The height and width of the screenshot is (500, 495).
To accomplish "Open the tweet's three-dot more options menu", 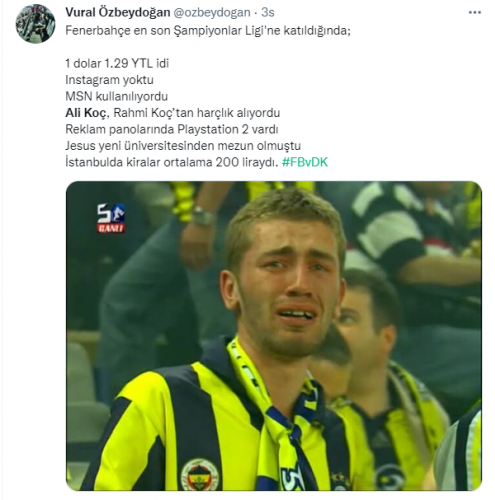I will (474, 13).
